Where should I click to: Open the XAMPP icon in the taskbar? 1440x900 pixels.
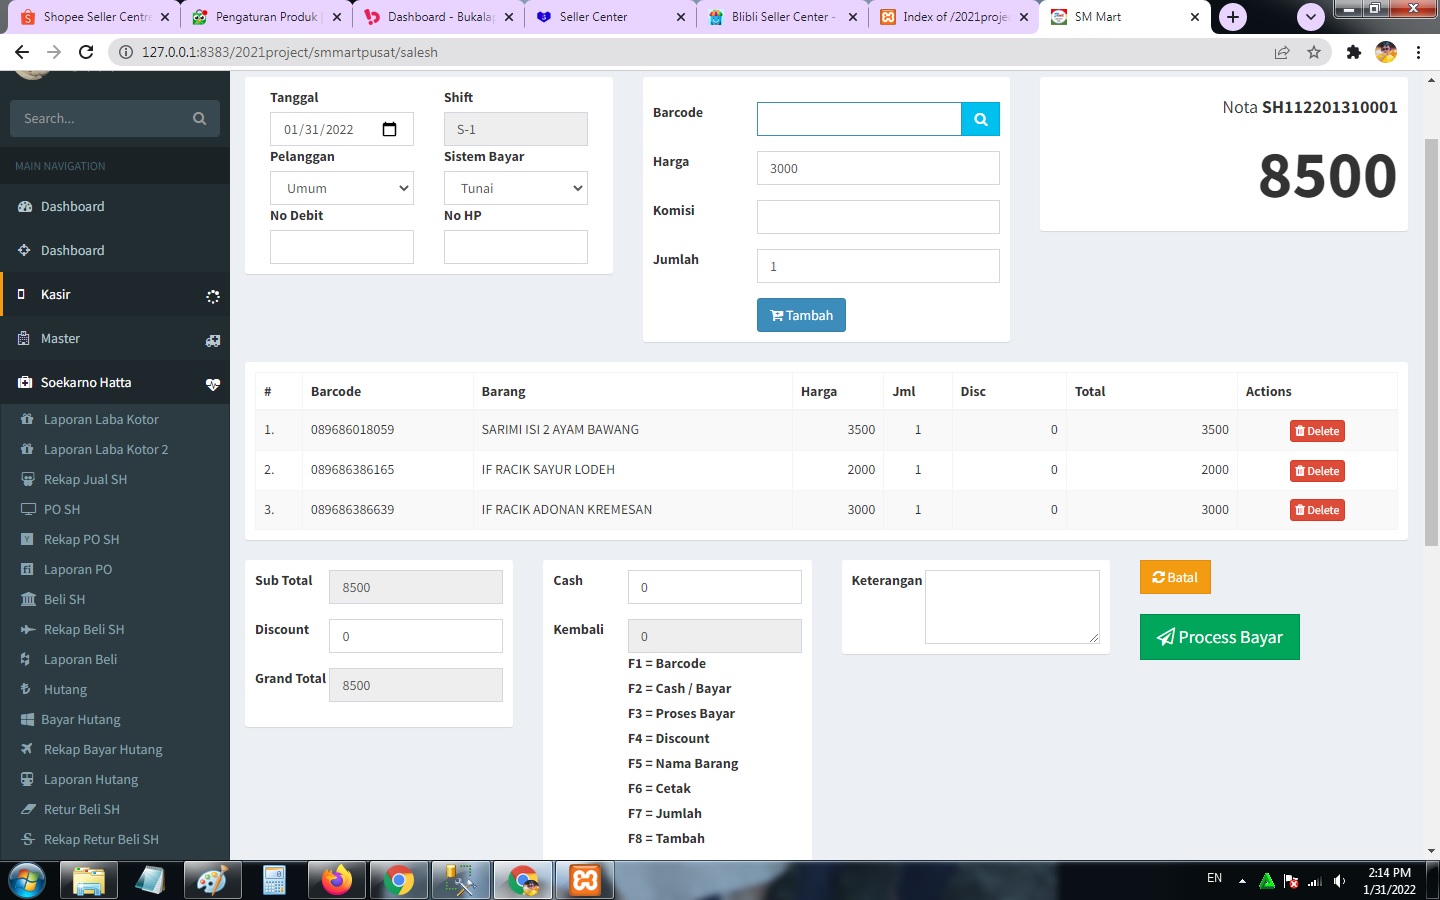pos(585,880)
